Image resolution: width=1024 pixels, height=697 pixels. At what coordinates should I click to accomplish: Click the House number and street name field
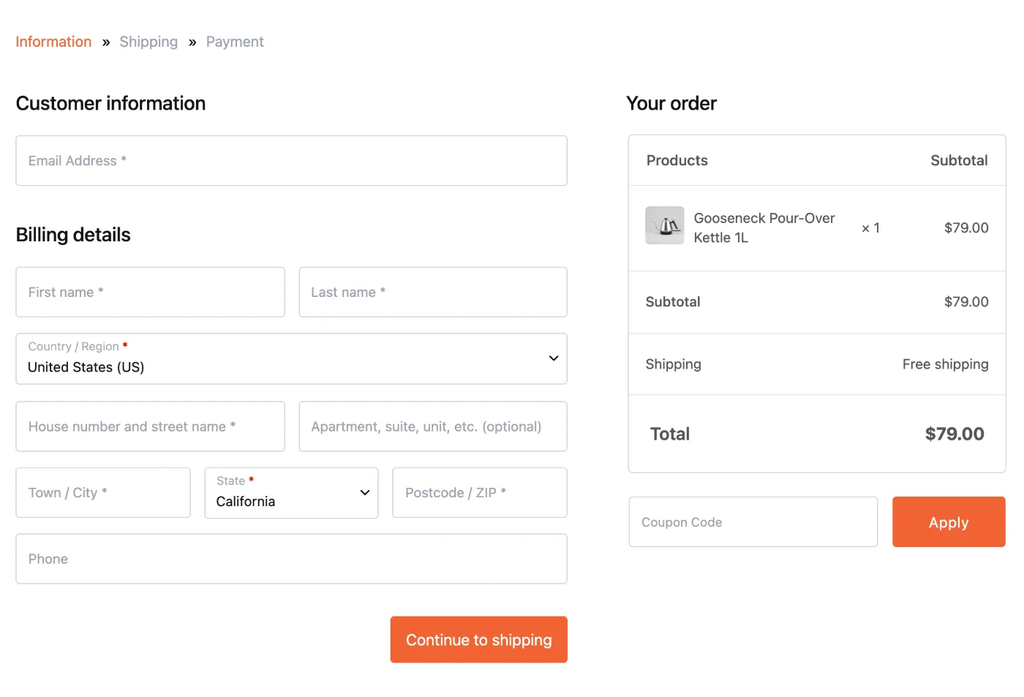click(x=150, y=427)
